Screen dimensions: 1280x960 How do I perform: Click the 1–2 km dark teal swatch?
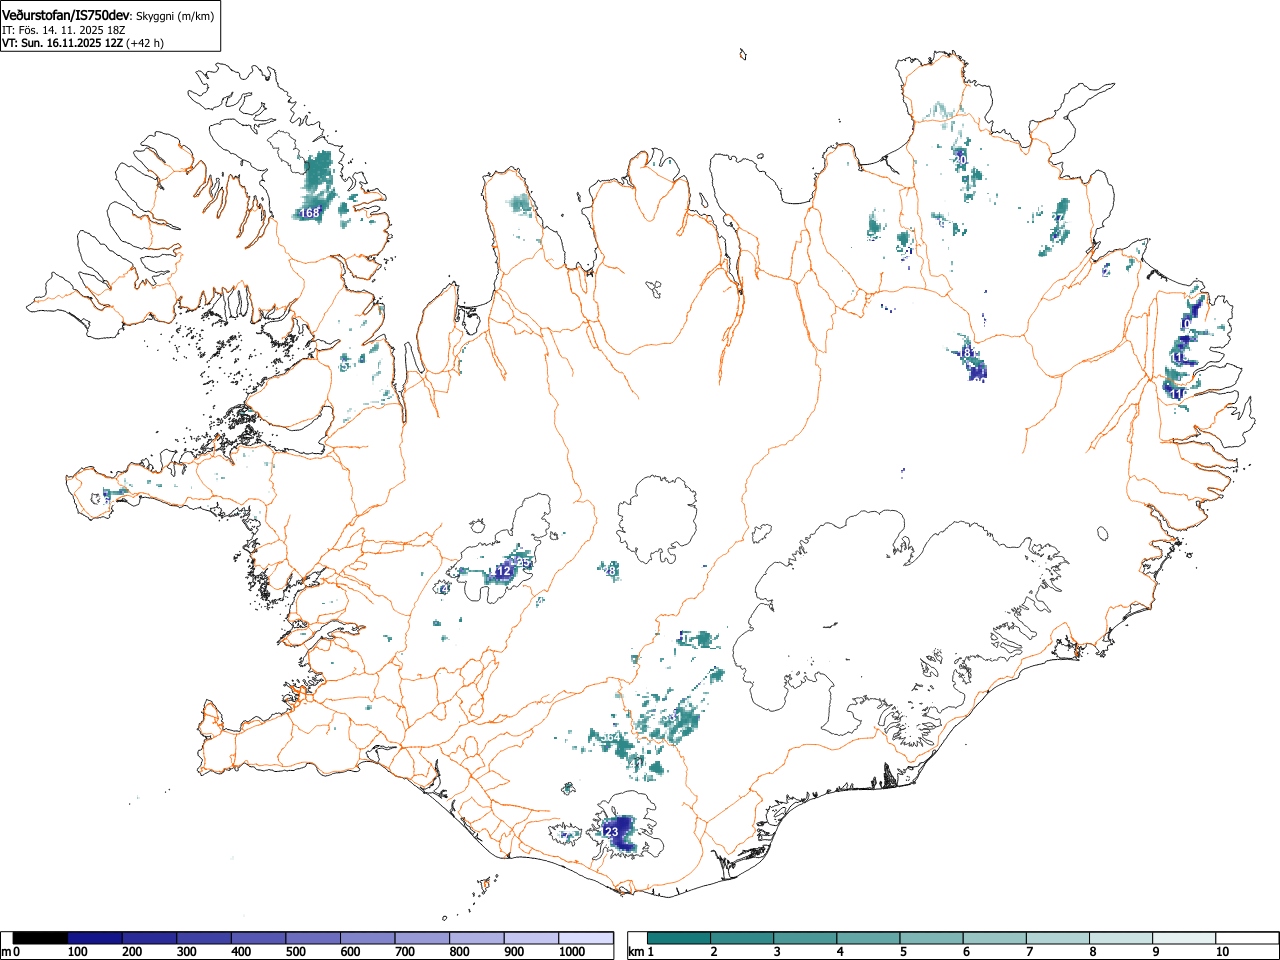[x=679, y=938]
